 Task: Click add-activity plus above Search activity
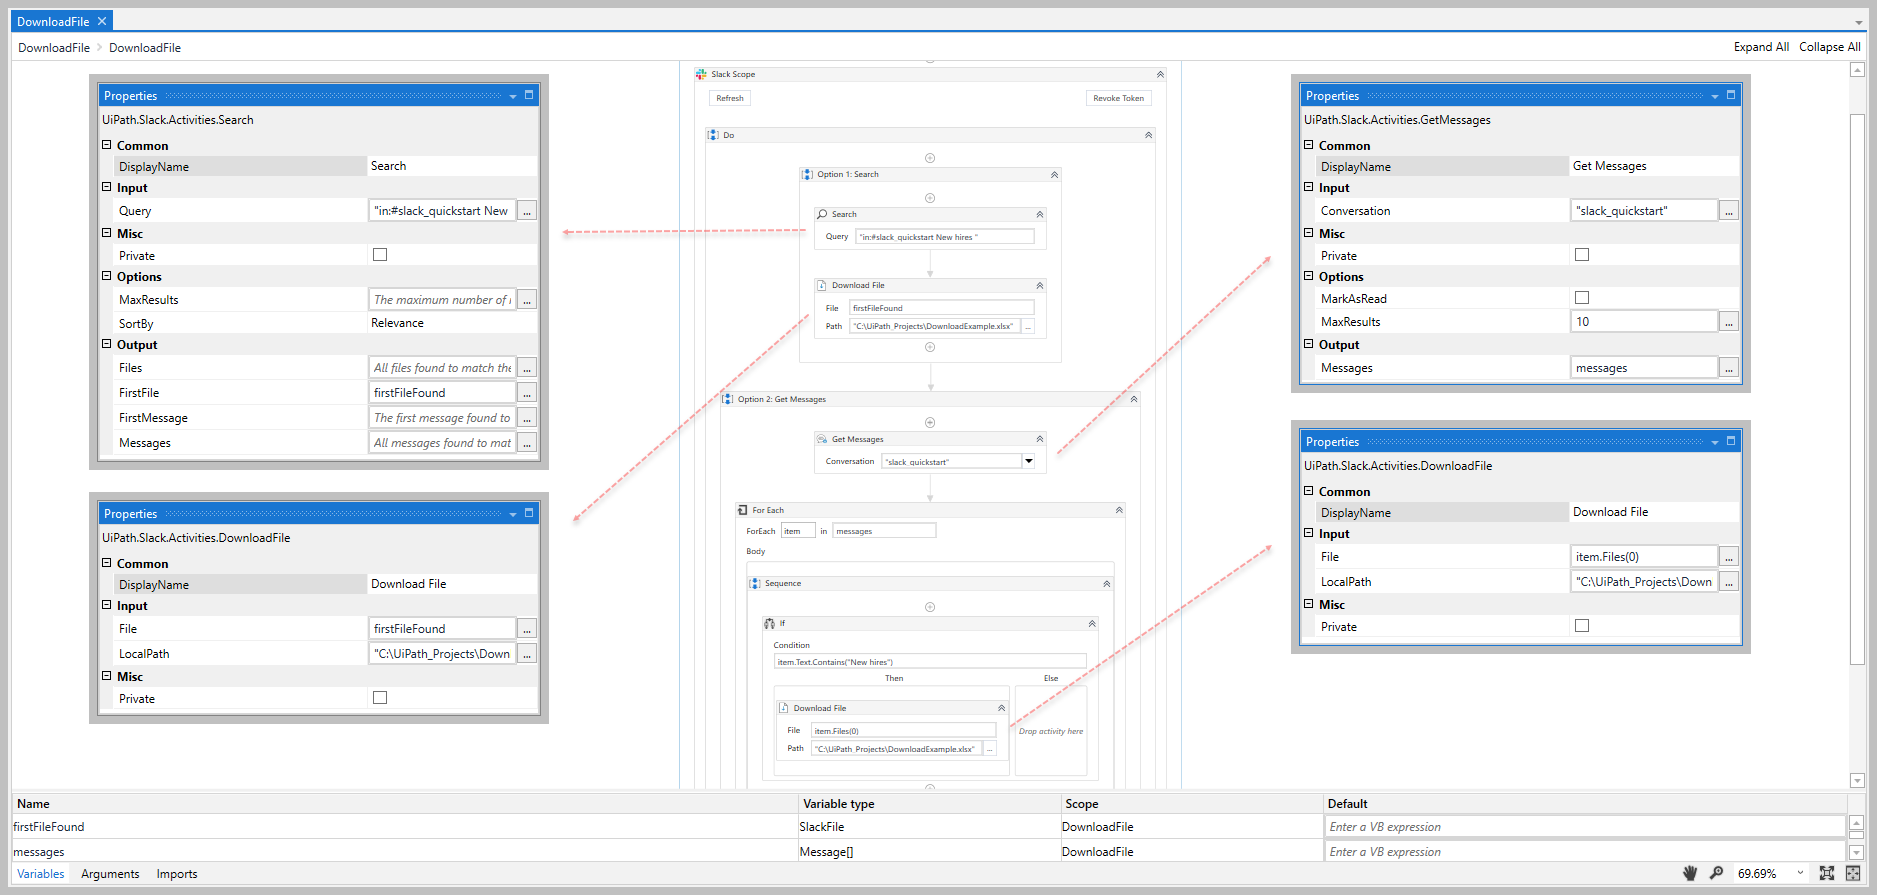click(x=930, y=198)
